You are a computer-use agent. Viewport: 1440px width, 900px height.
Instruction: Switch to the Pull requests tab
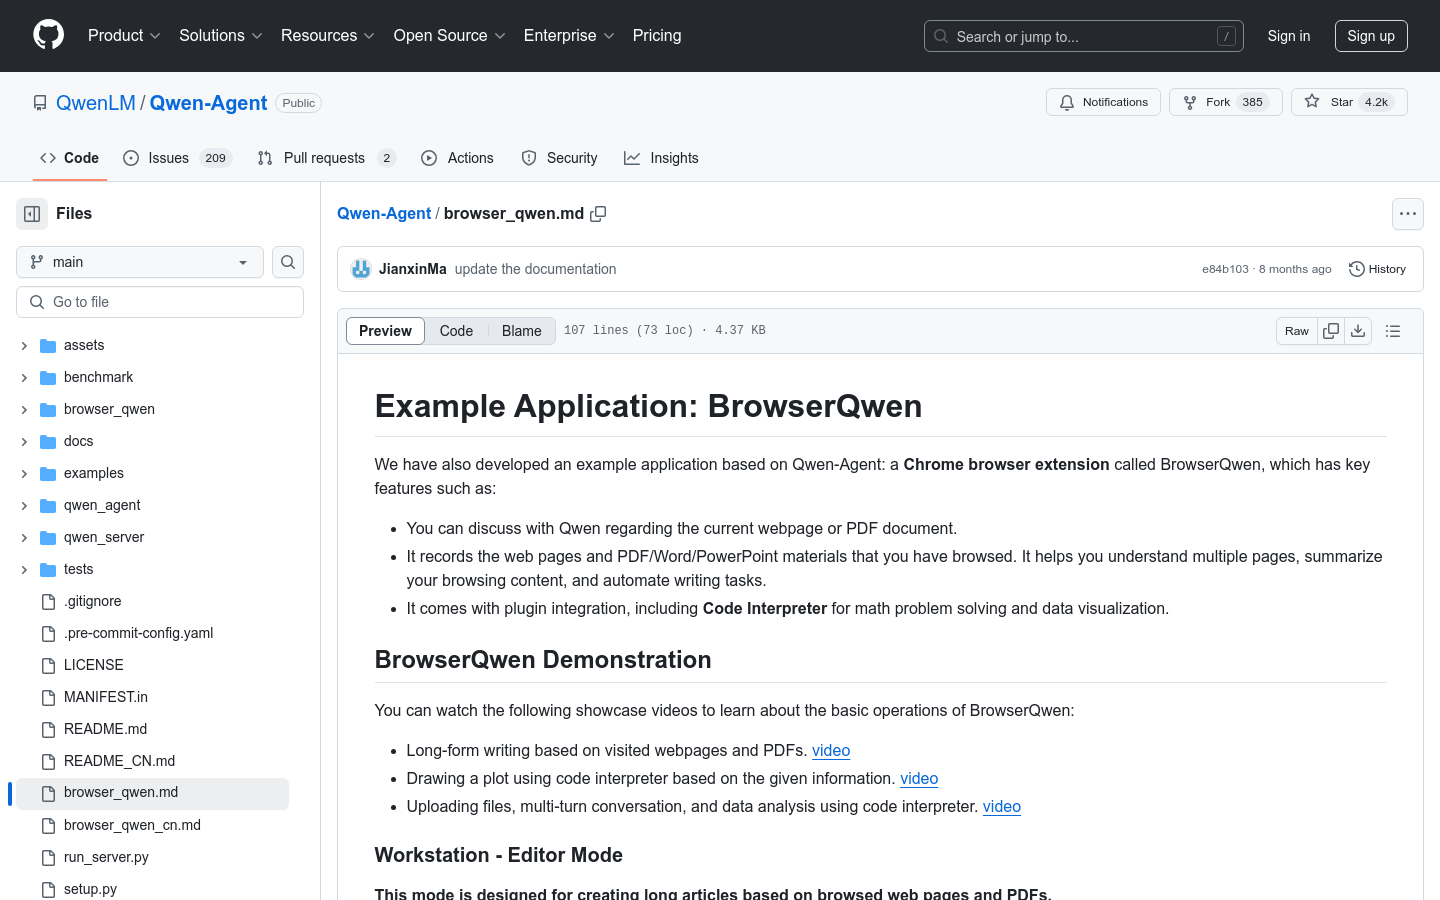[x=326, y=158]
